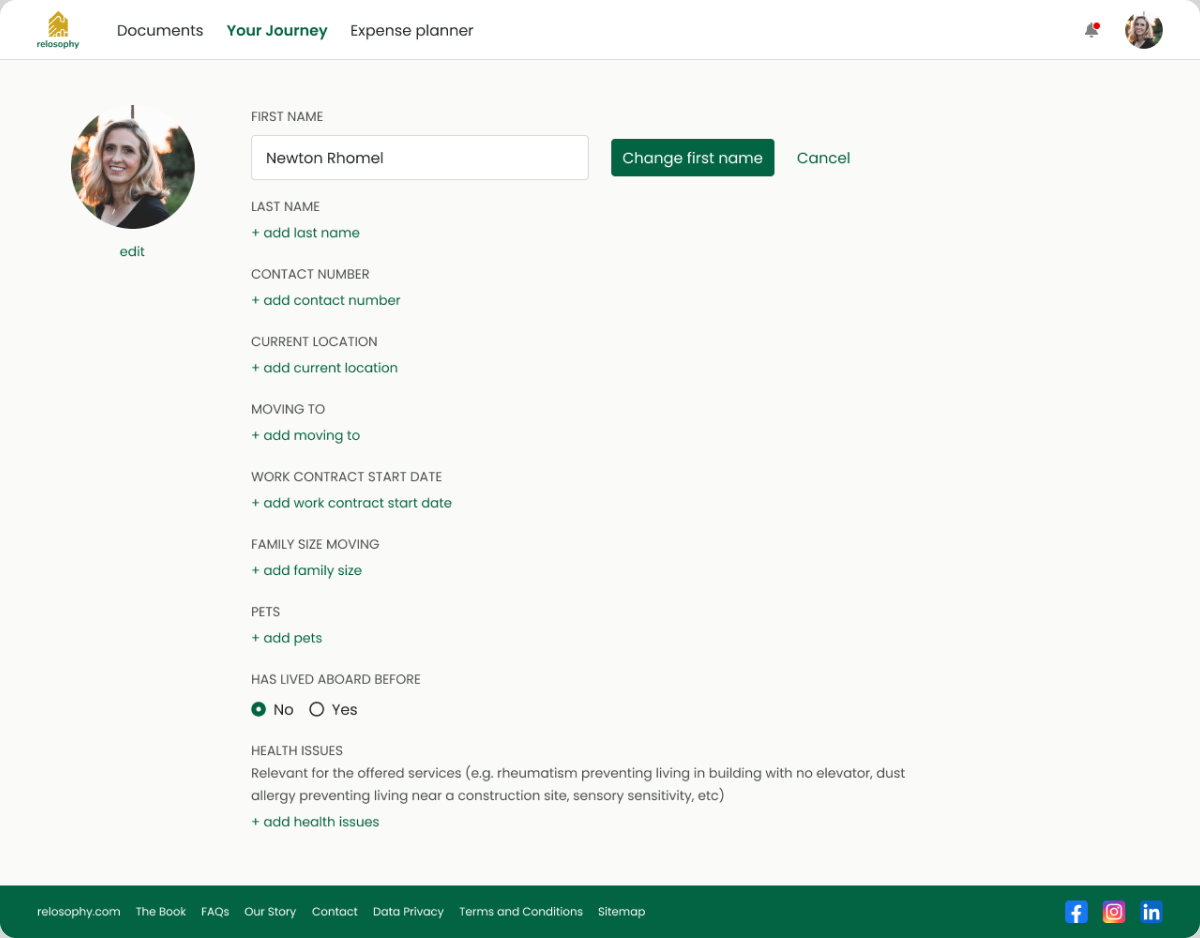Open the Facebook icon in footer
The image size is (1200, 938).
(1076, 912)
